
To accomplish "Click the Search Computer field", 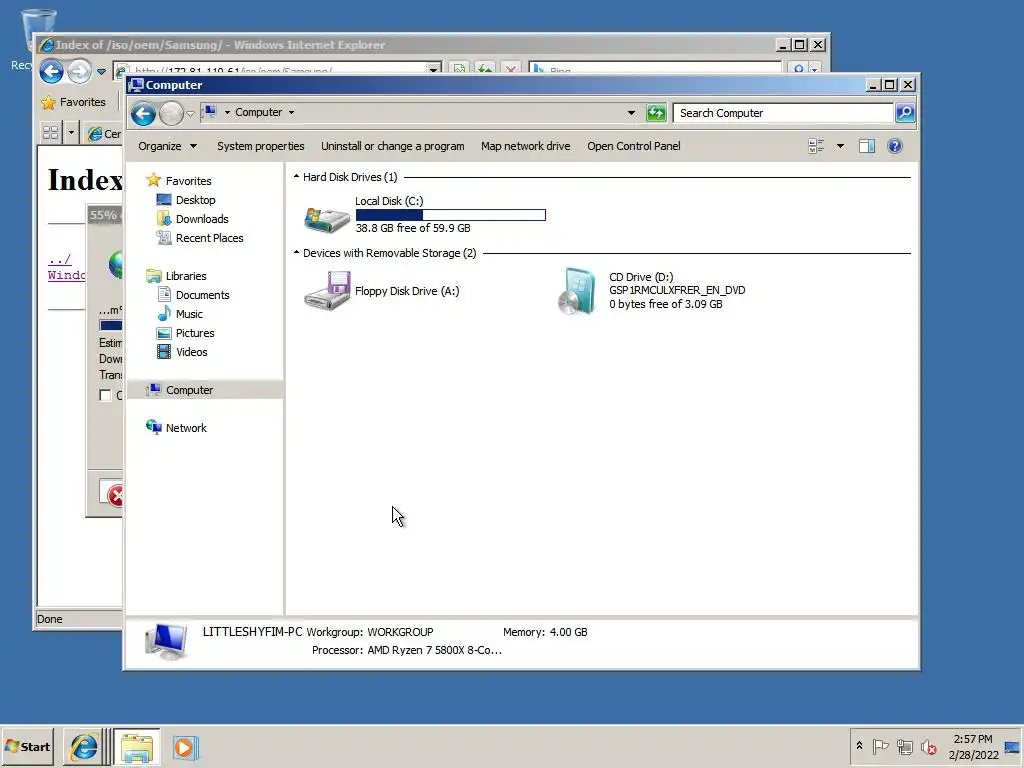I will tap(783, 113).
